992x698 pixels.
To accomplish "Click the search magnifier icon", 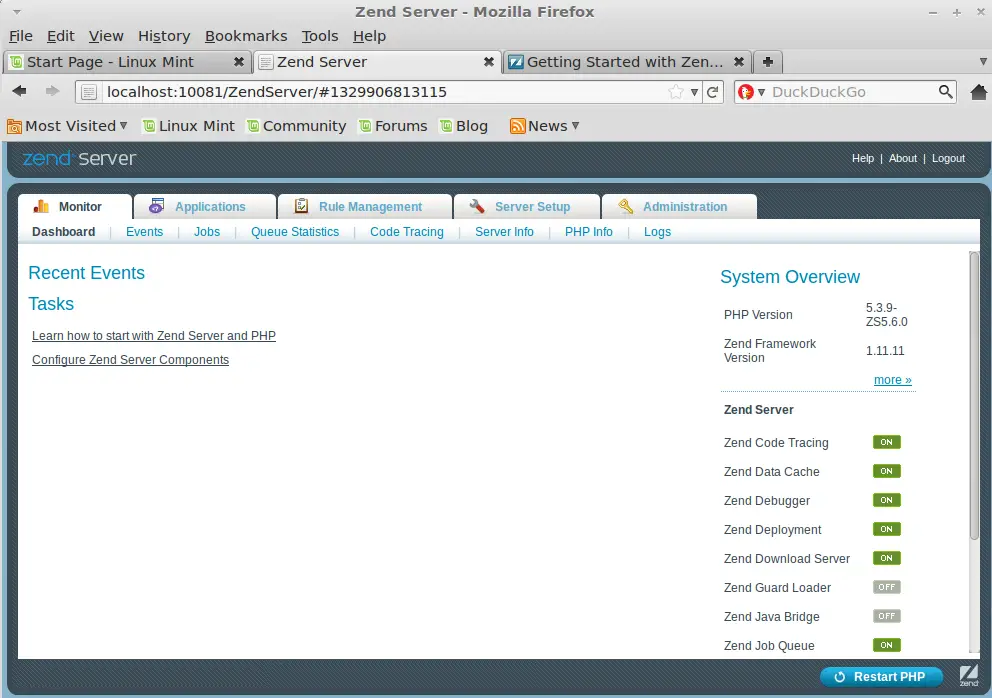I will coord(945,92).
